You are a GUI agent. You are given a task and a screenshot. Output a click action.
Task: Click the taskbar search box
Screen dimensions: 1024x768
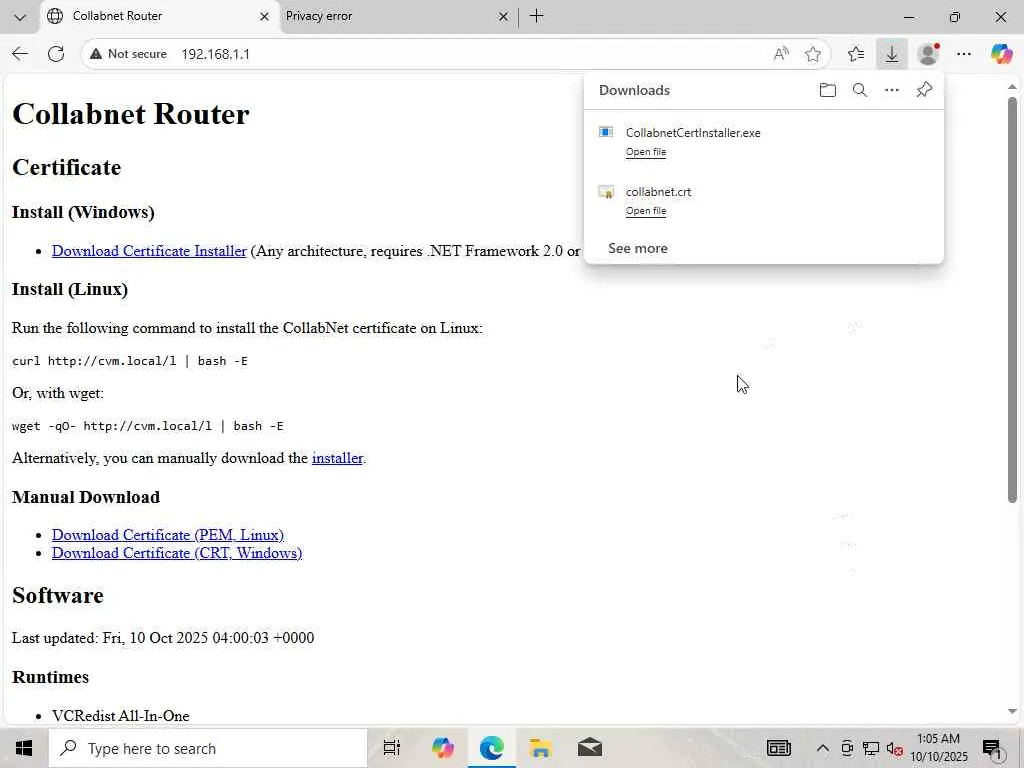[208, 748]
